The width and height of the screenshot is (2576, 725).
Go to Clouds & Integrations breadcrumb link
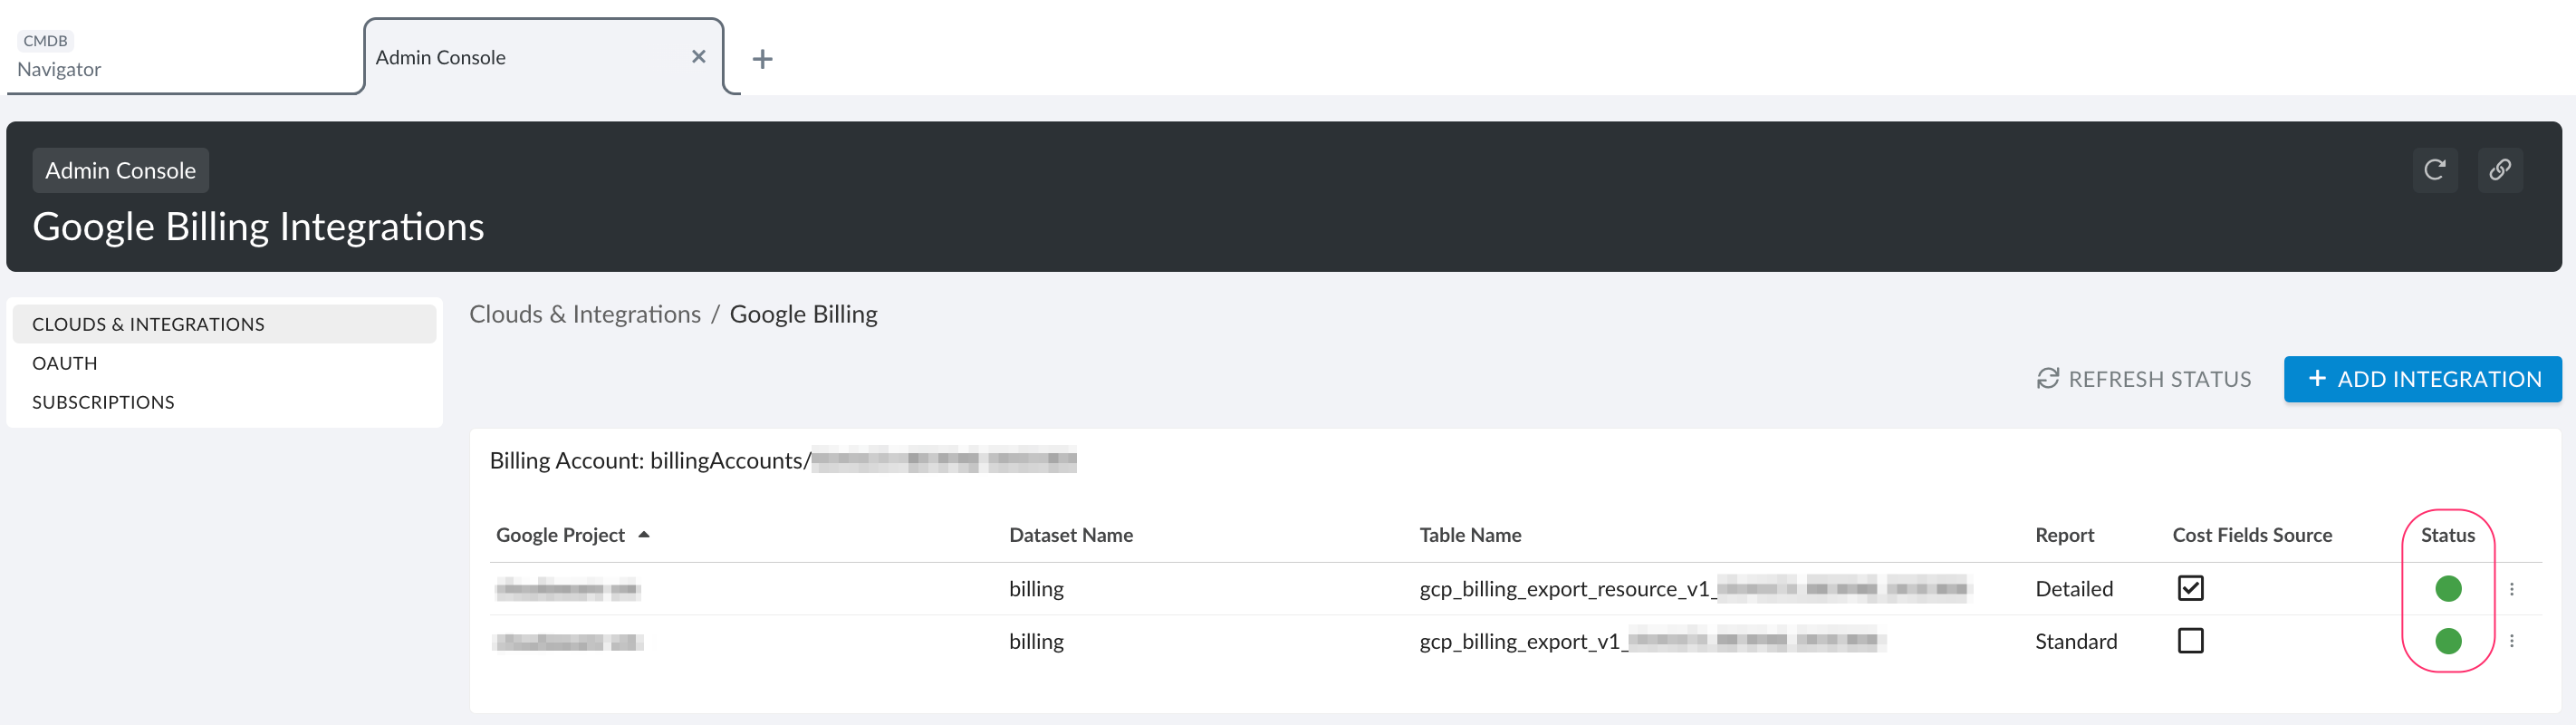coord(585,314)
